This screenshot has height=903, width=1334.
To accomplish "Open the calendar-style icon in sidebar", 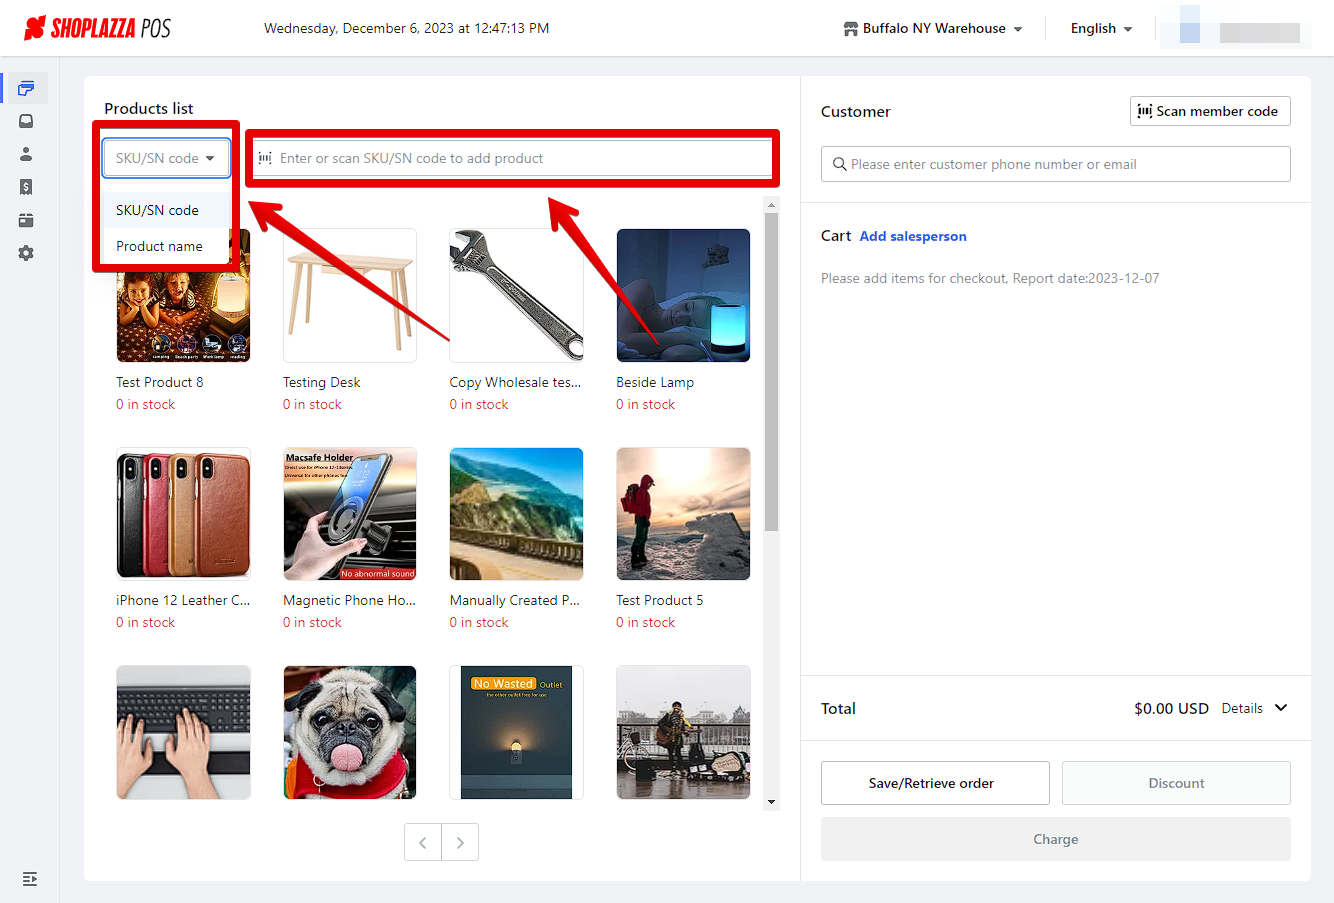I will 26,220.
